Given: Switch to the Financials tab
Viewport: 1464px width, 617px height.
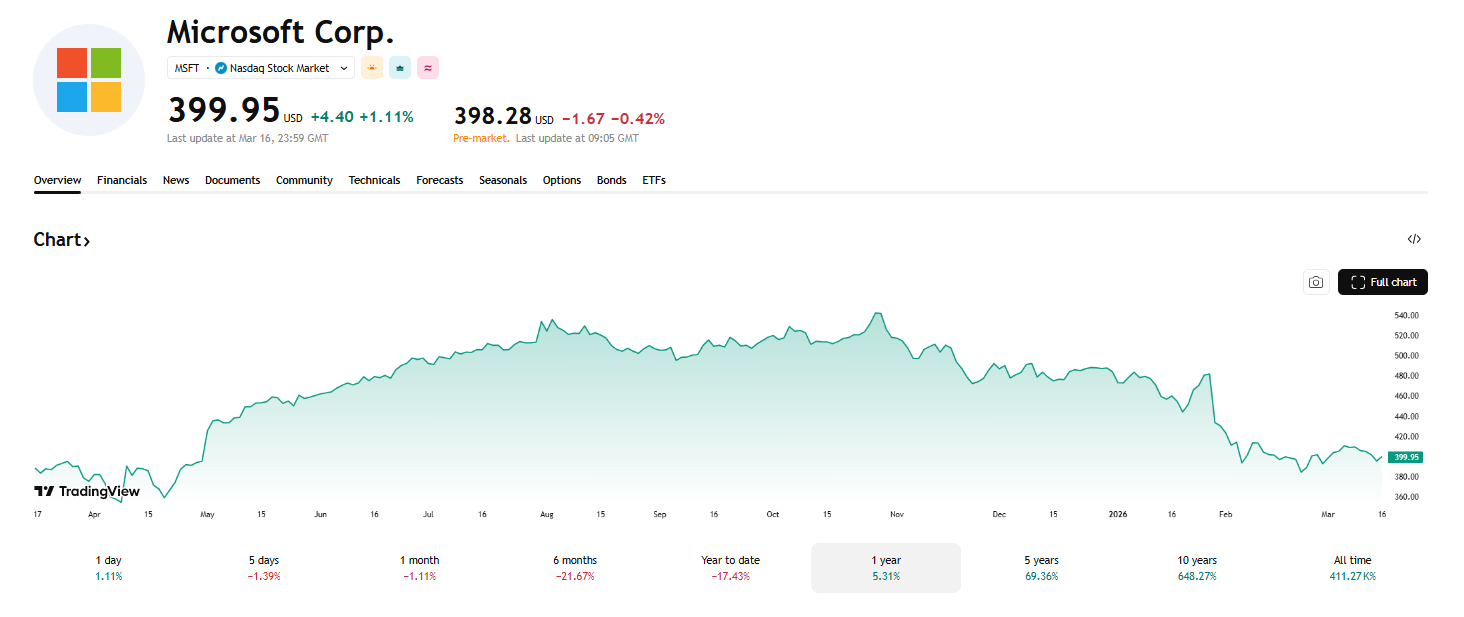Looking at the screenshot, I should (x=122, y=180).
